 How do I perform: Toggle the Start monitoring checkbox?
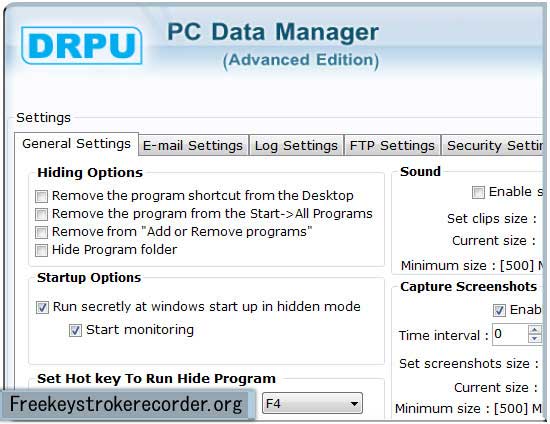pyautogui.click(x=75, y=330)
